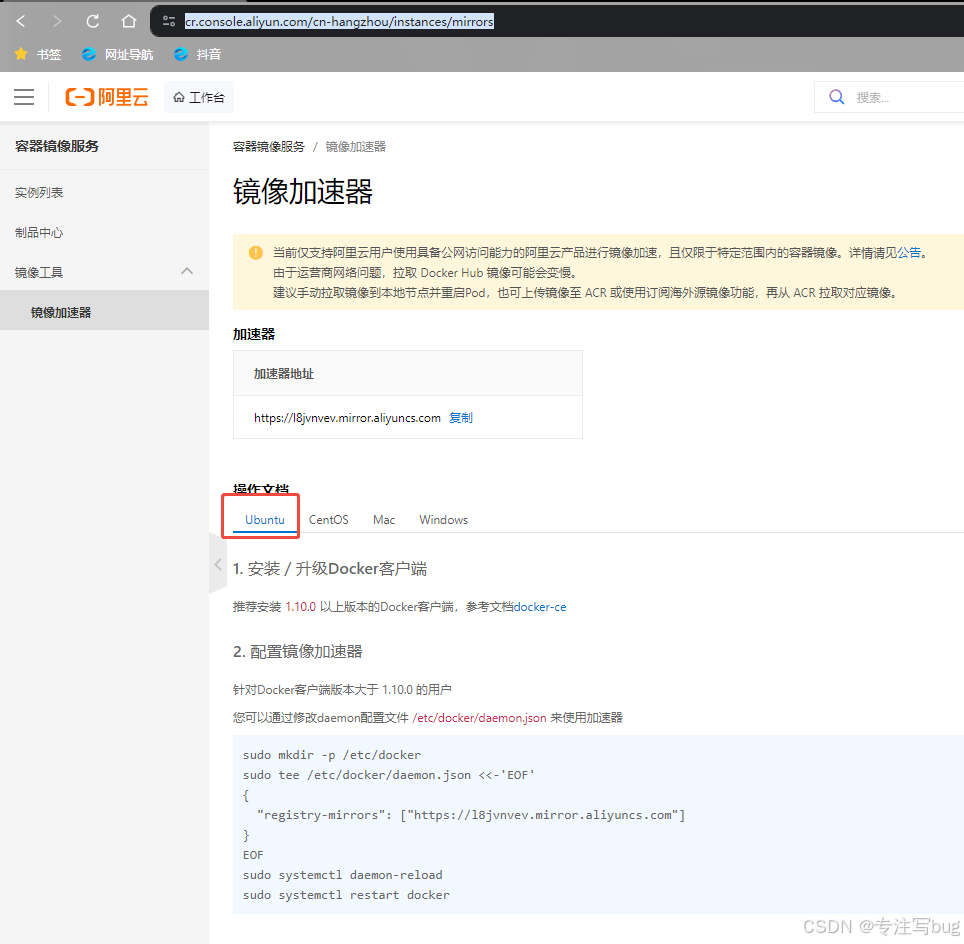
Task: Open site settings icon in address bar
Action: pos(169,22)
